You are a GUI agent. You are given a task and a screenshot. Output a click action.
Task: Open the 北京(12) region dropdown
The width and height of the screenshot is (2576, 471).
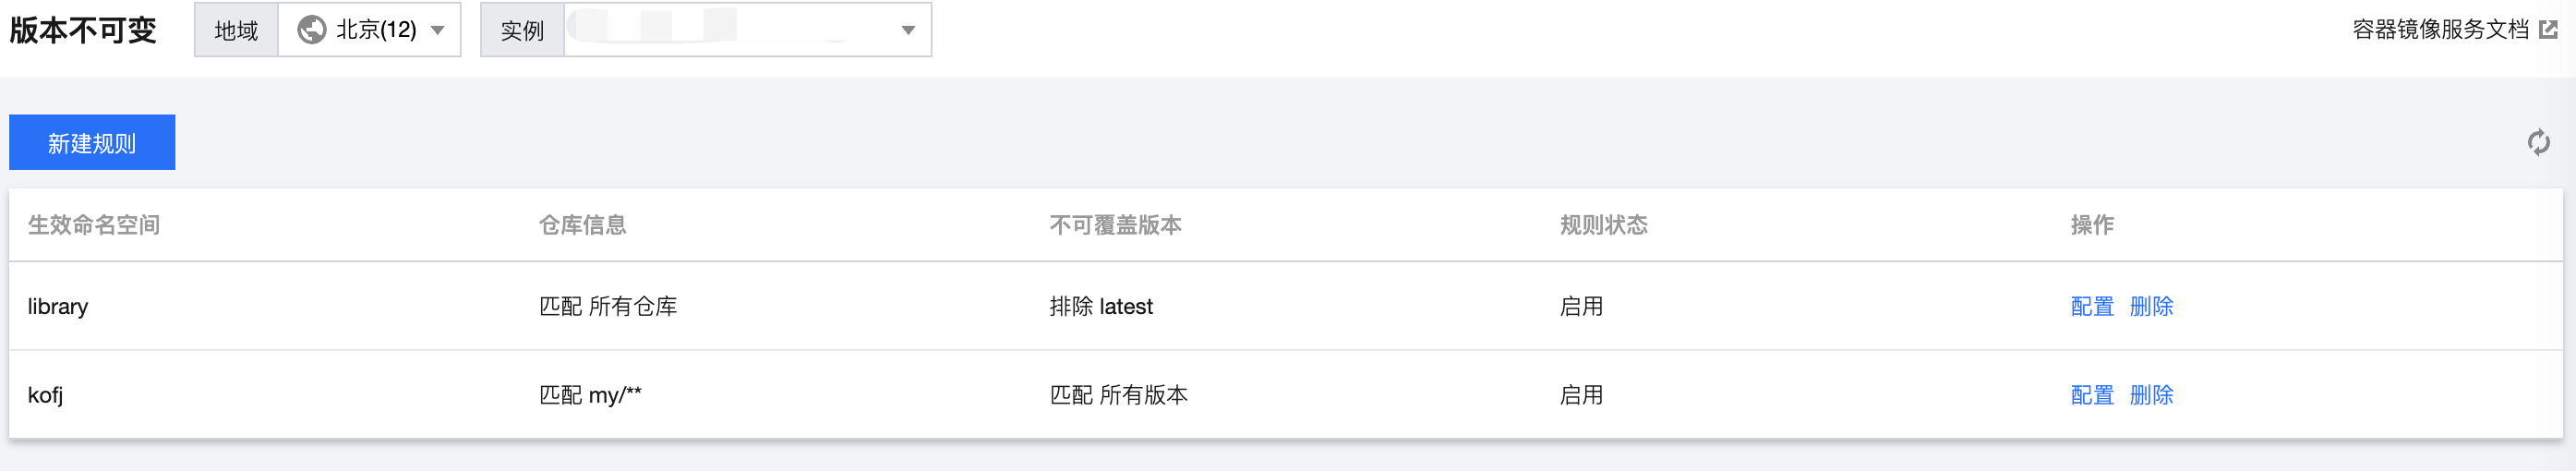coord(369,30)
